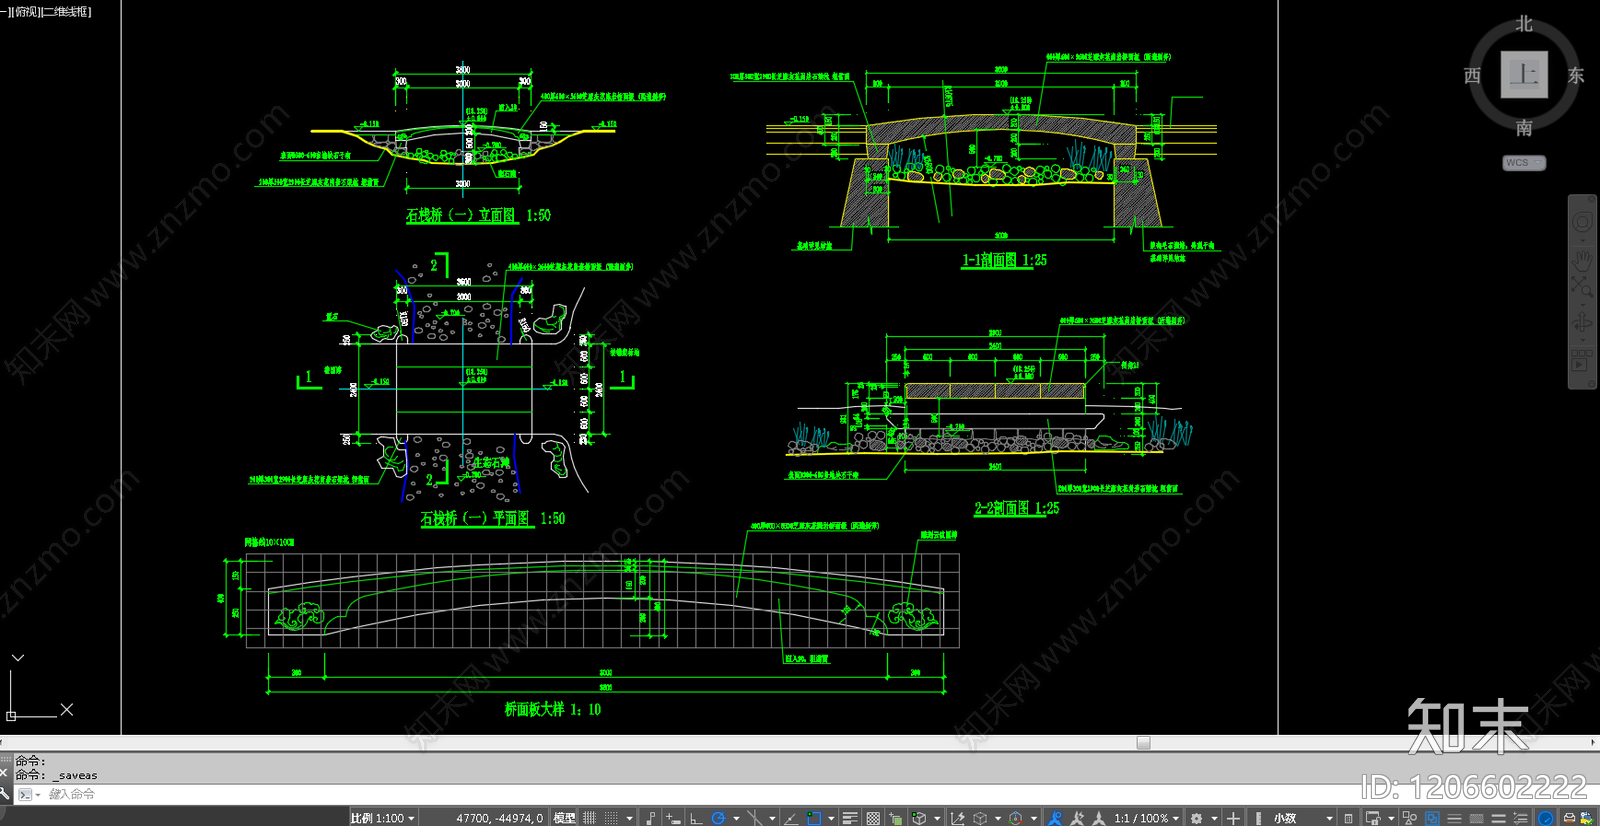Click the 模型 model space tab

pos(564,818)
